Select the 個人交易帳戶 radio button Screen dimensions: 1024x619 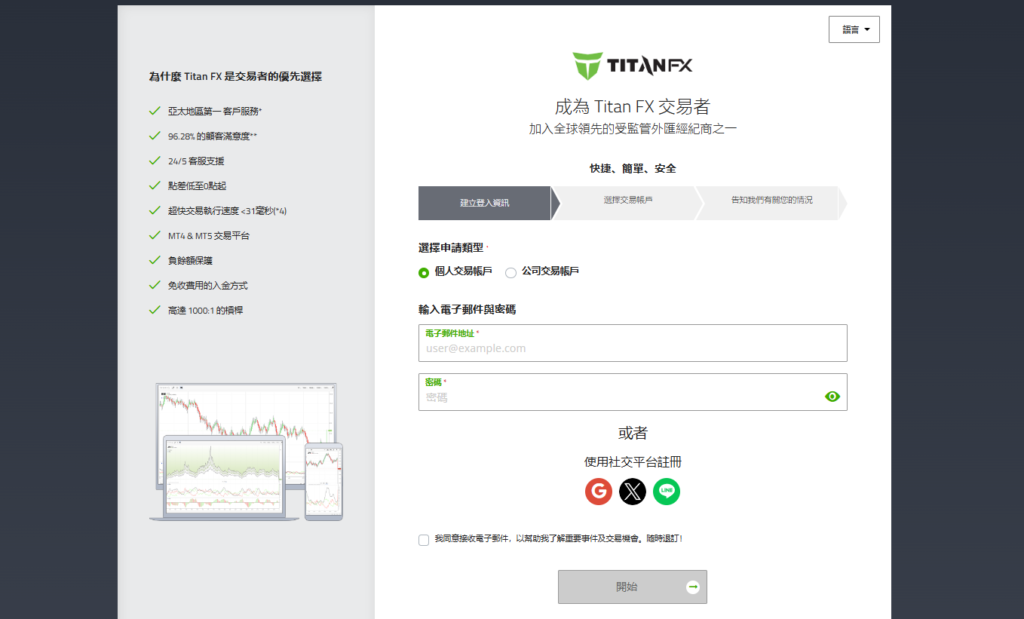coord(424,273)
